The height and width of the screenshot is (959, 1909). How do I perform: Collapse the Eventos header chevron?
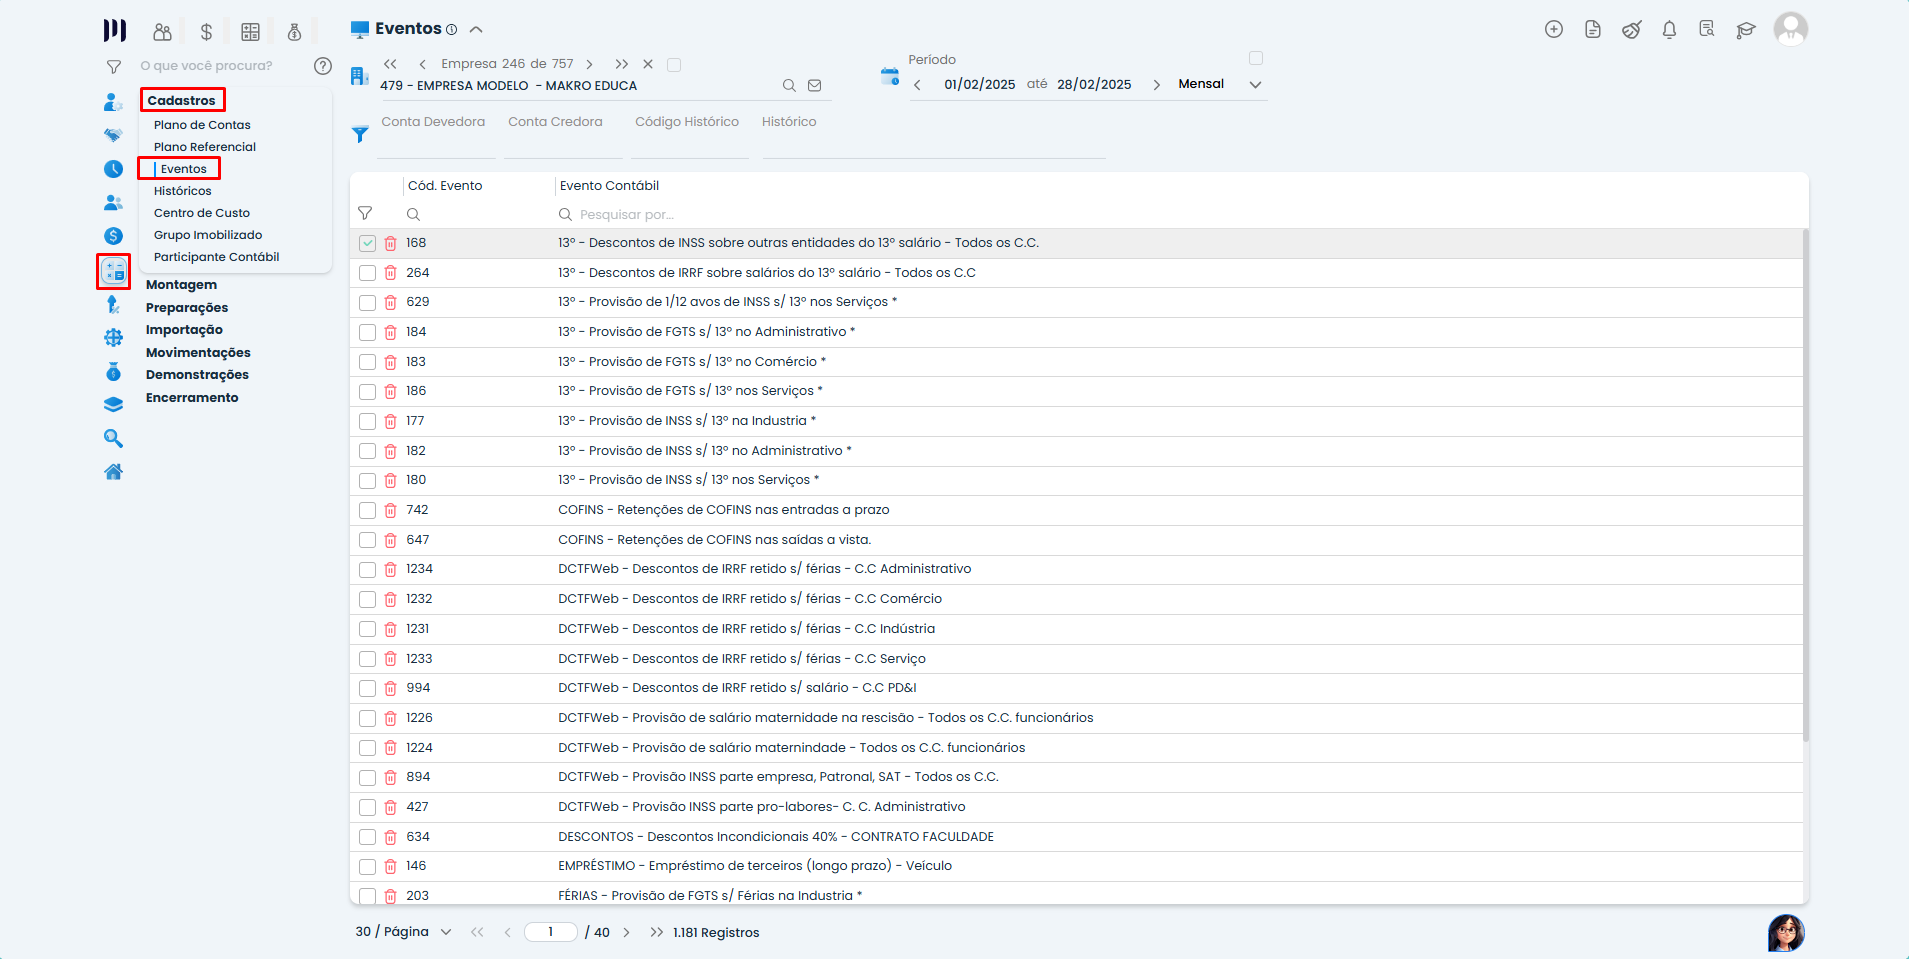click(476, 30)
